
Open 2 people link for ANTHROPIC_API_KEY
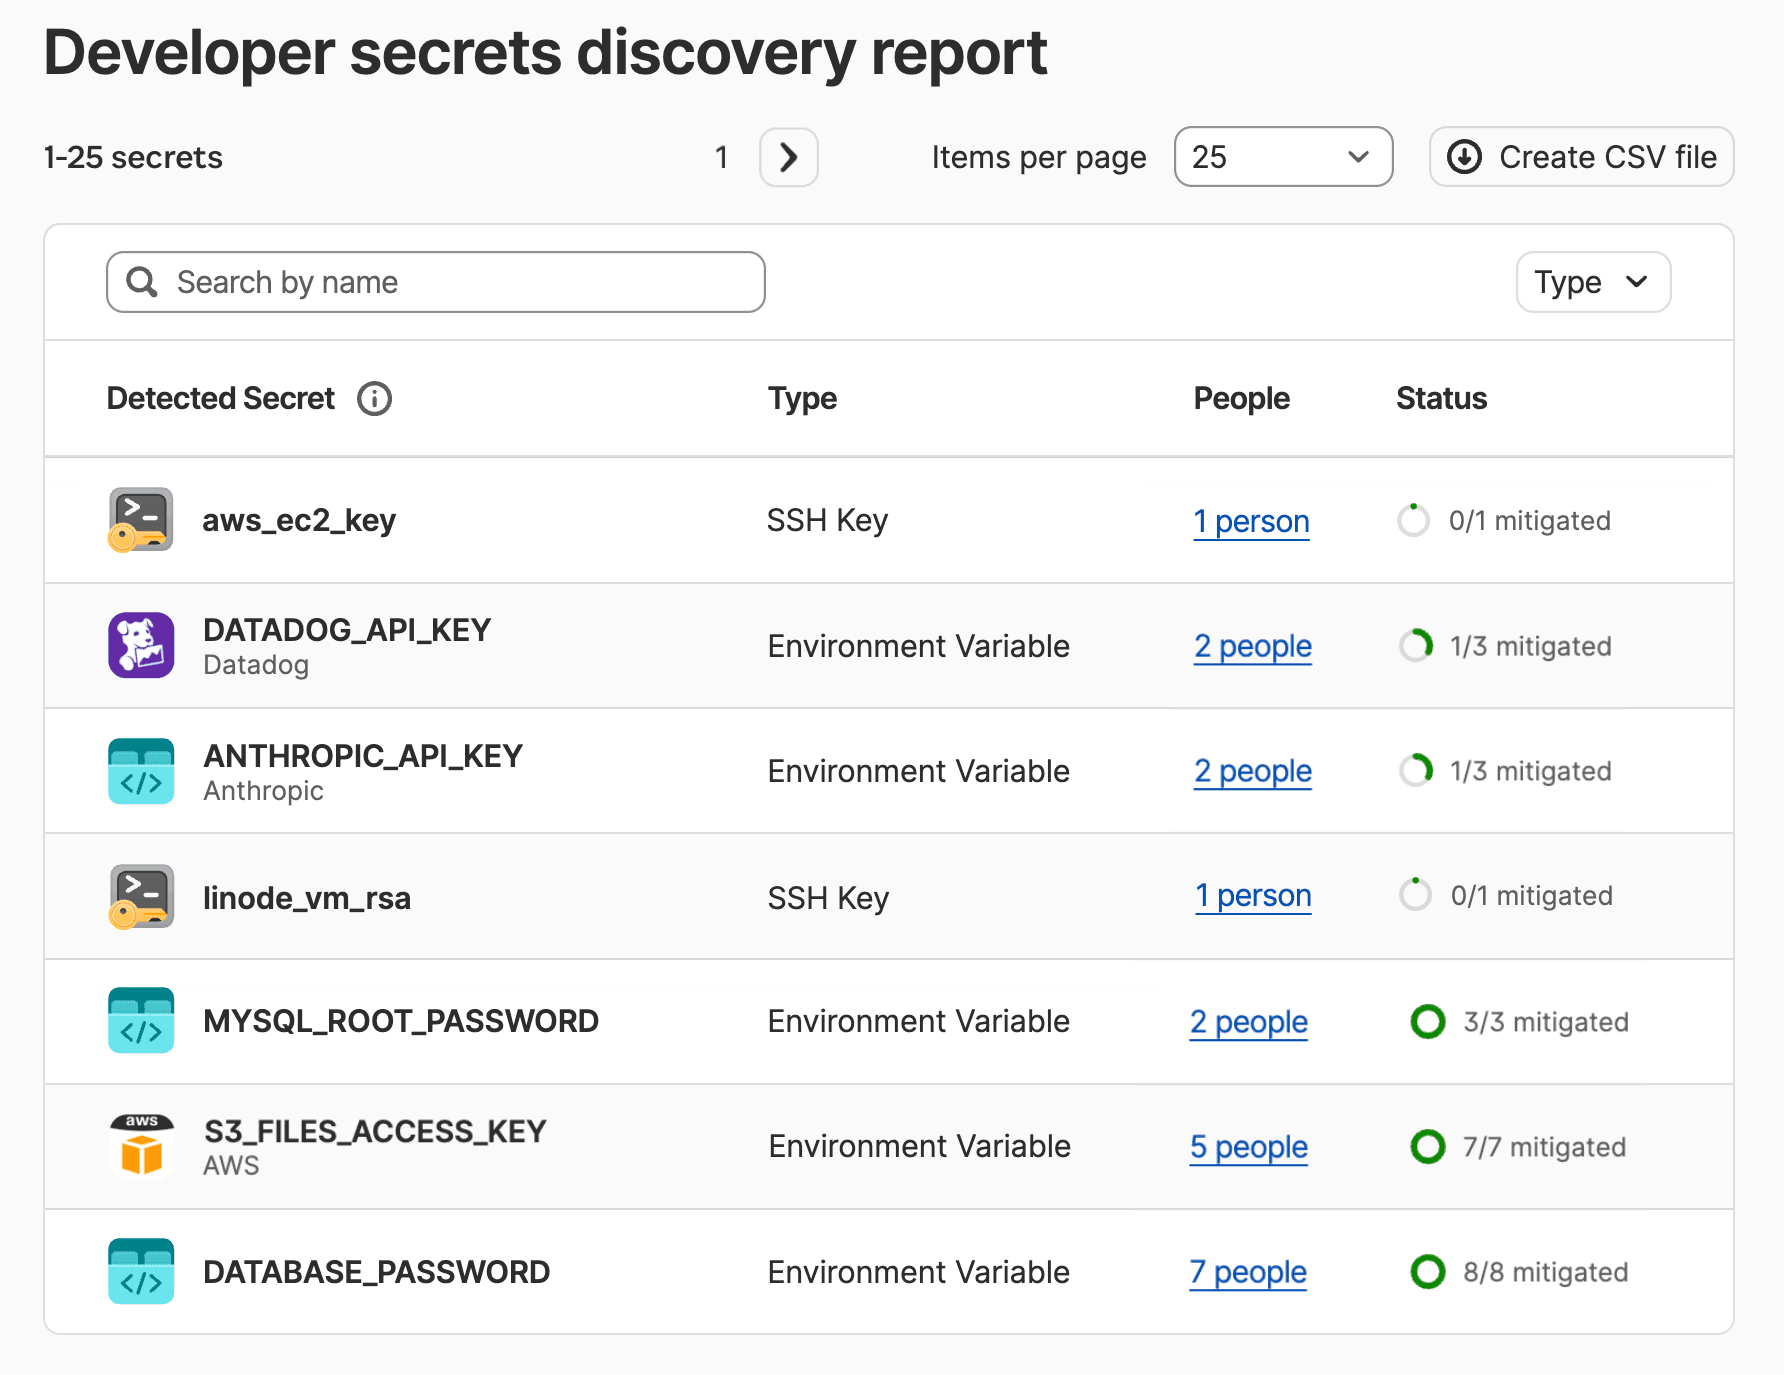1252,771
